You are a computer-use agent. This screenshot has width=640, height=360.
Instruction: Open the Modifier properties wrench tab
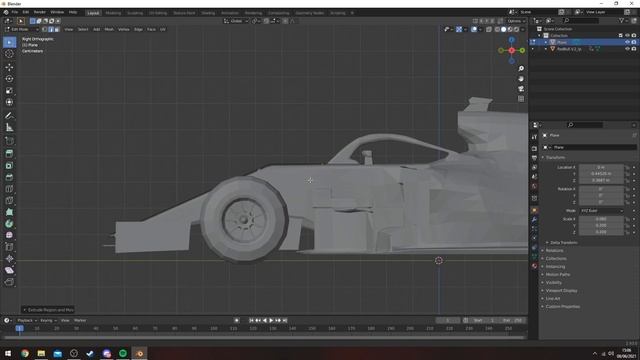pyautogui.click(x=534, y=220)
